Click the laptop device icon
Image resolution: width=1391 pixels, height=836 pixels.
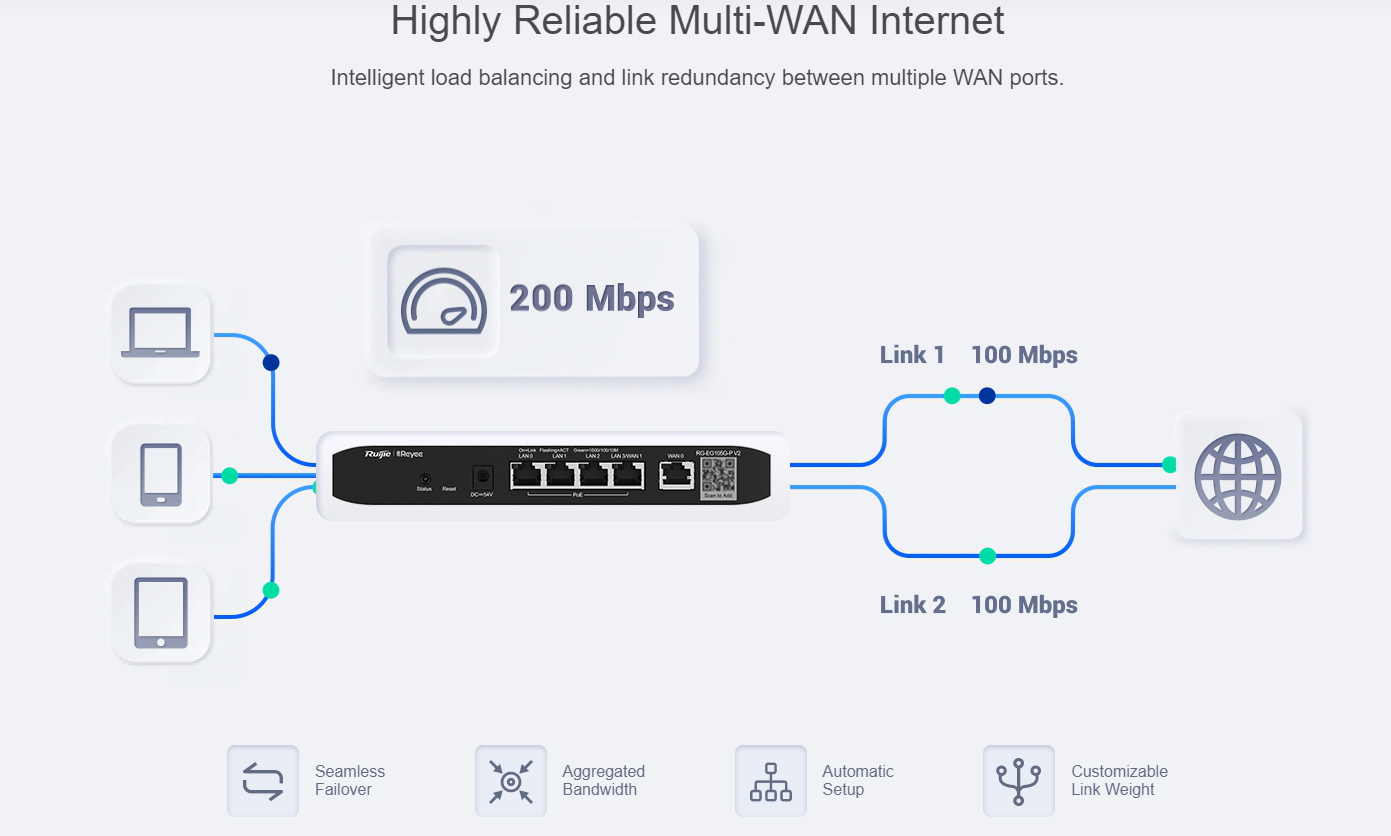[x=160, y=333]
